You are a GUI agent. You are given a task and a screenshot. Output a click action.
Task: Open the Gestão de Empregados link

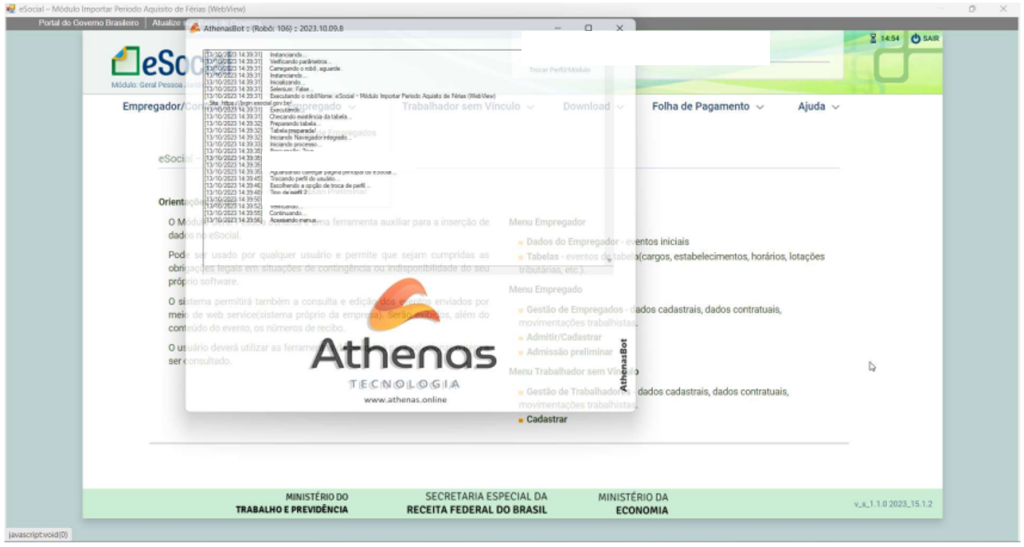click(x=574, y=309)
